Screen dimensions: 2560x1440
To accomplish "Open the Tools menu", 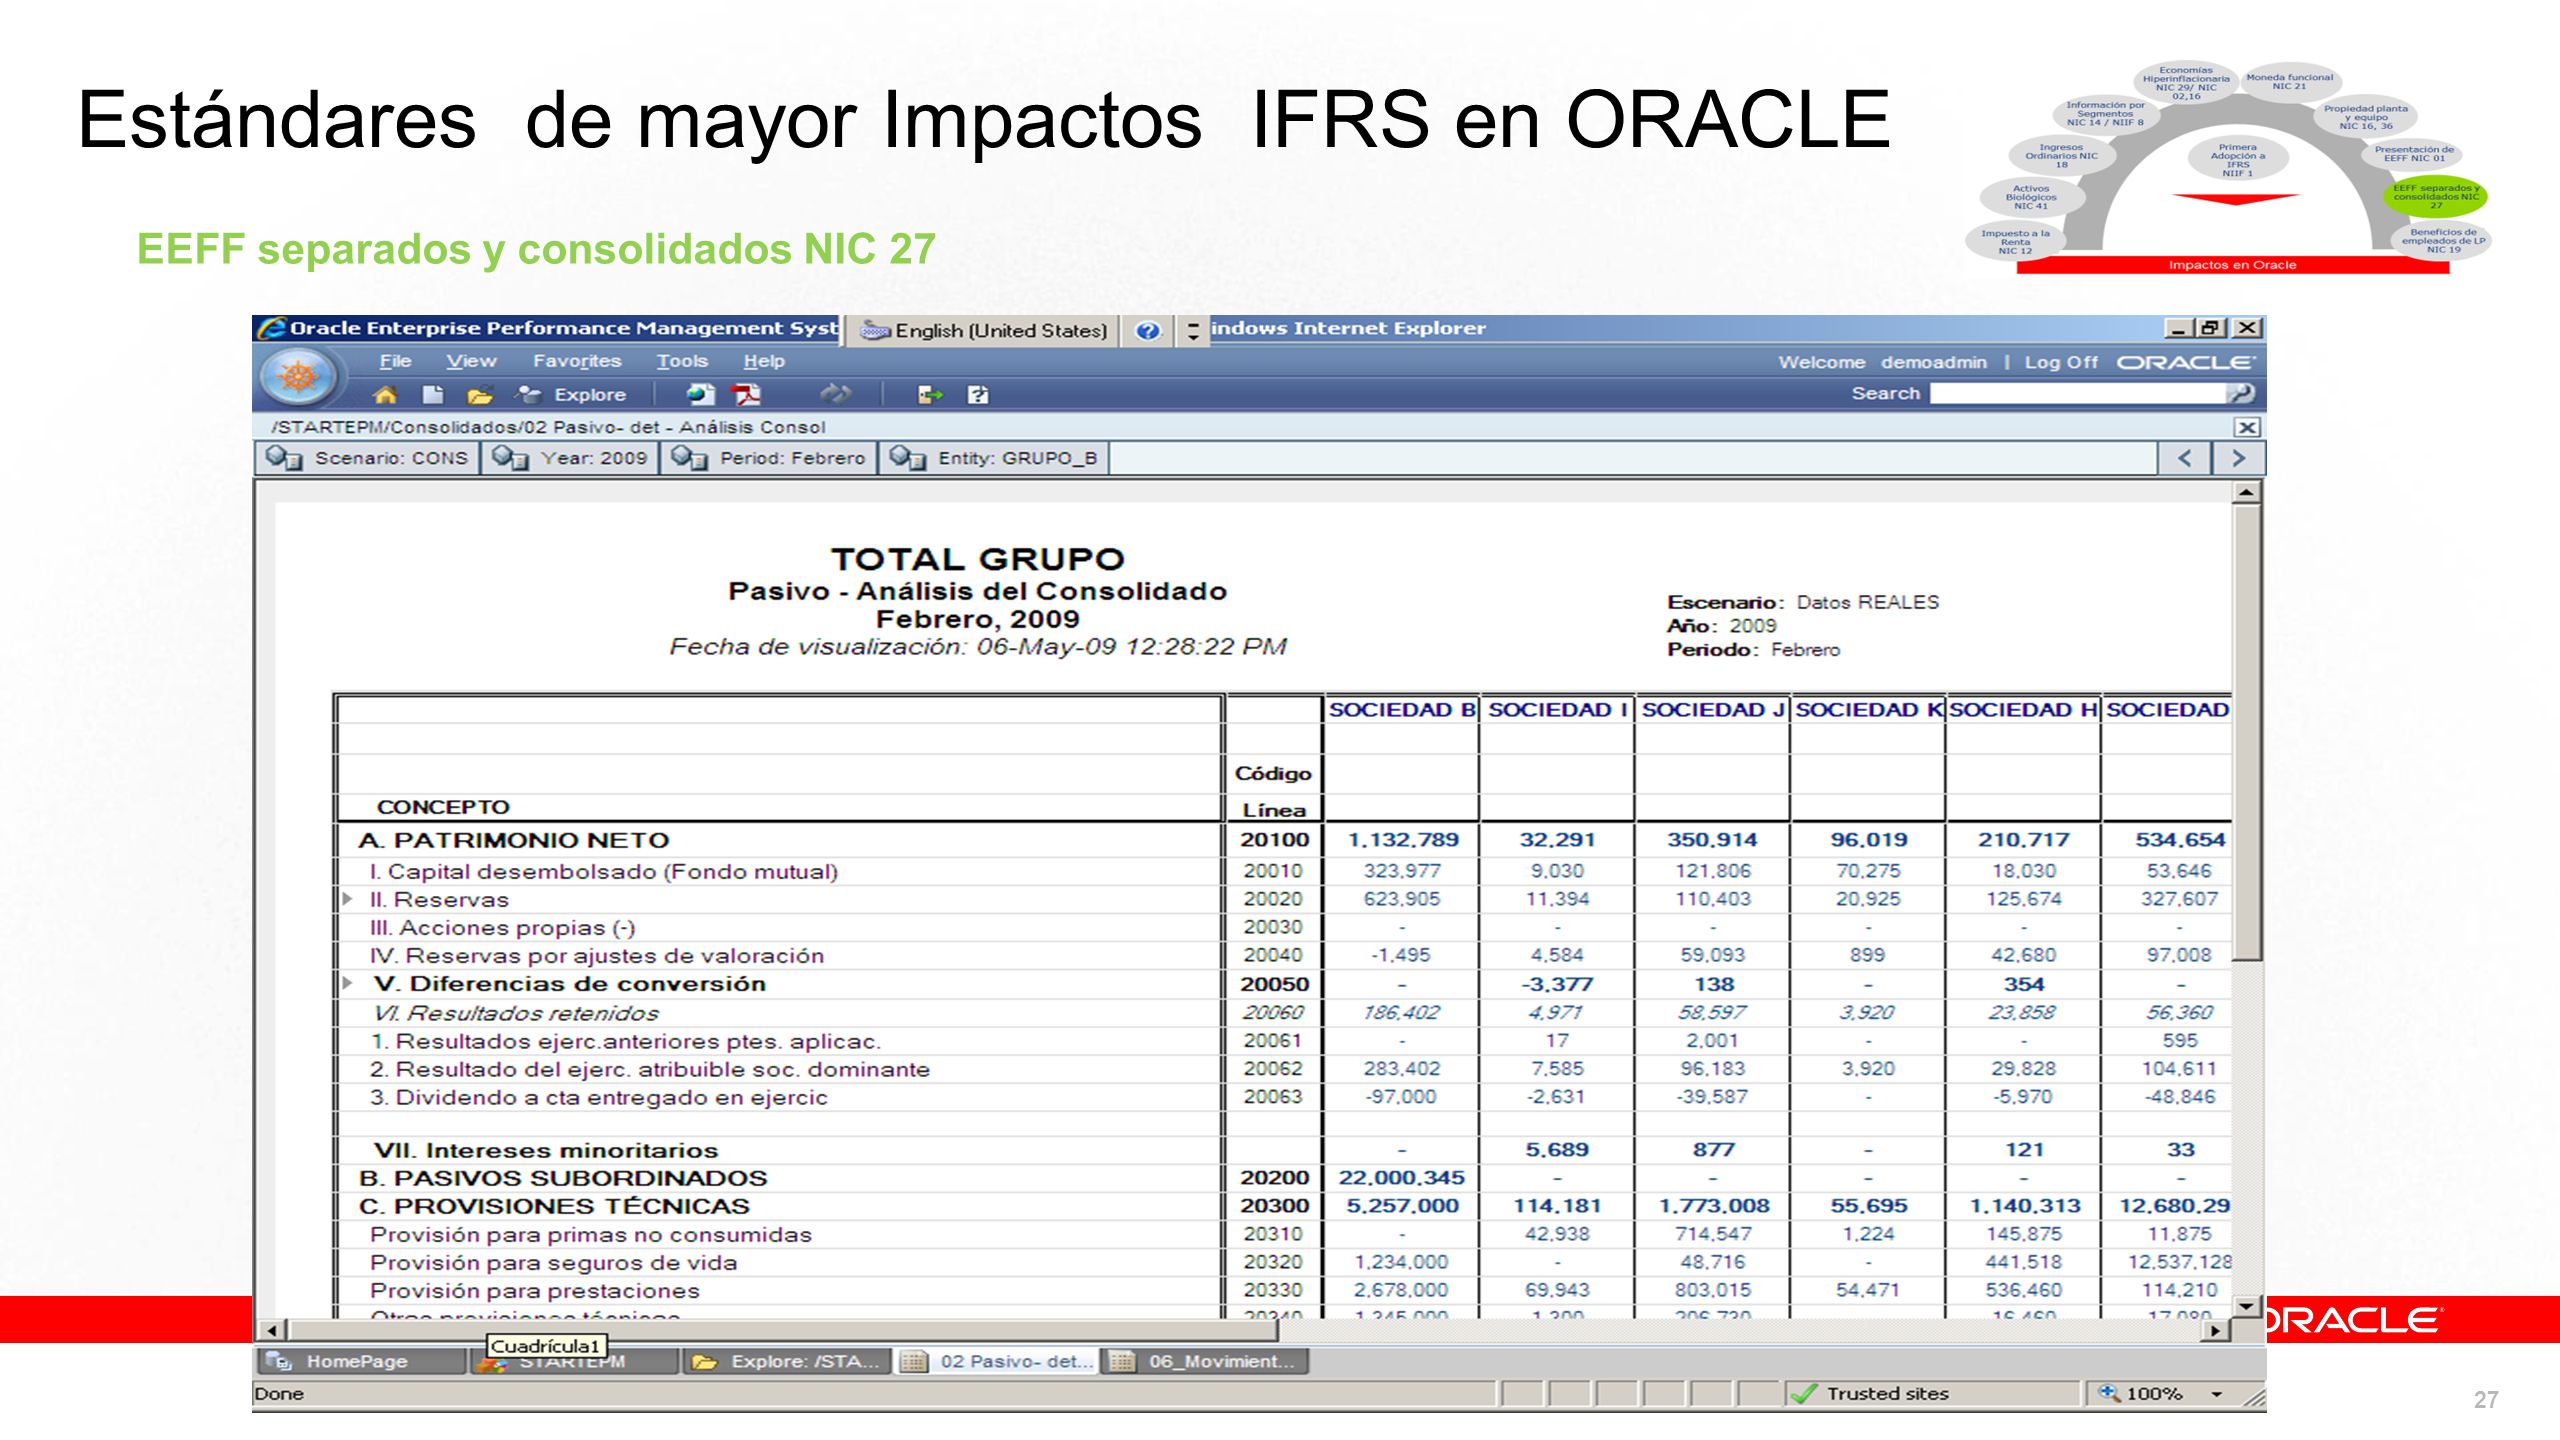I will 682,361.
